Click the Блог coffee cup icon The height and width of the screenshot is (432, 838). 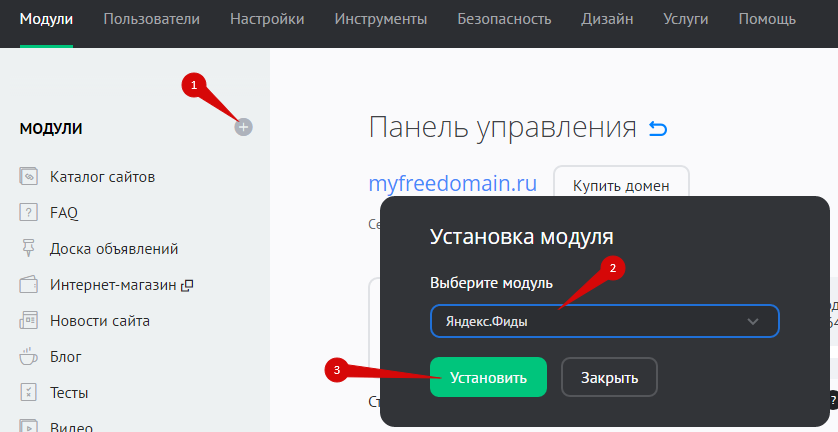28,356
